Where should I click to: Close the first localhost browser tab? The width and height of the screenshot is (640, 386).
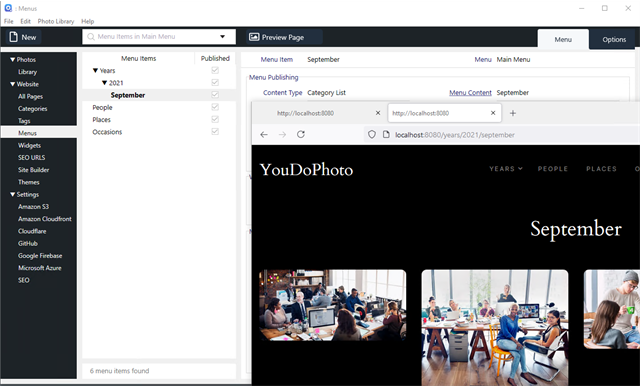[x=378, y=113]
